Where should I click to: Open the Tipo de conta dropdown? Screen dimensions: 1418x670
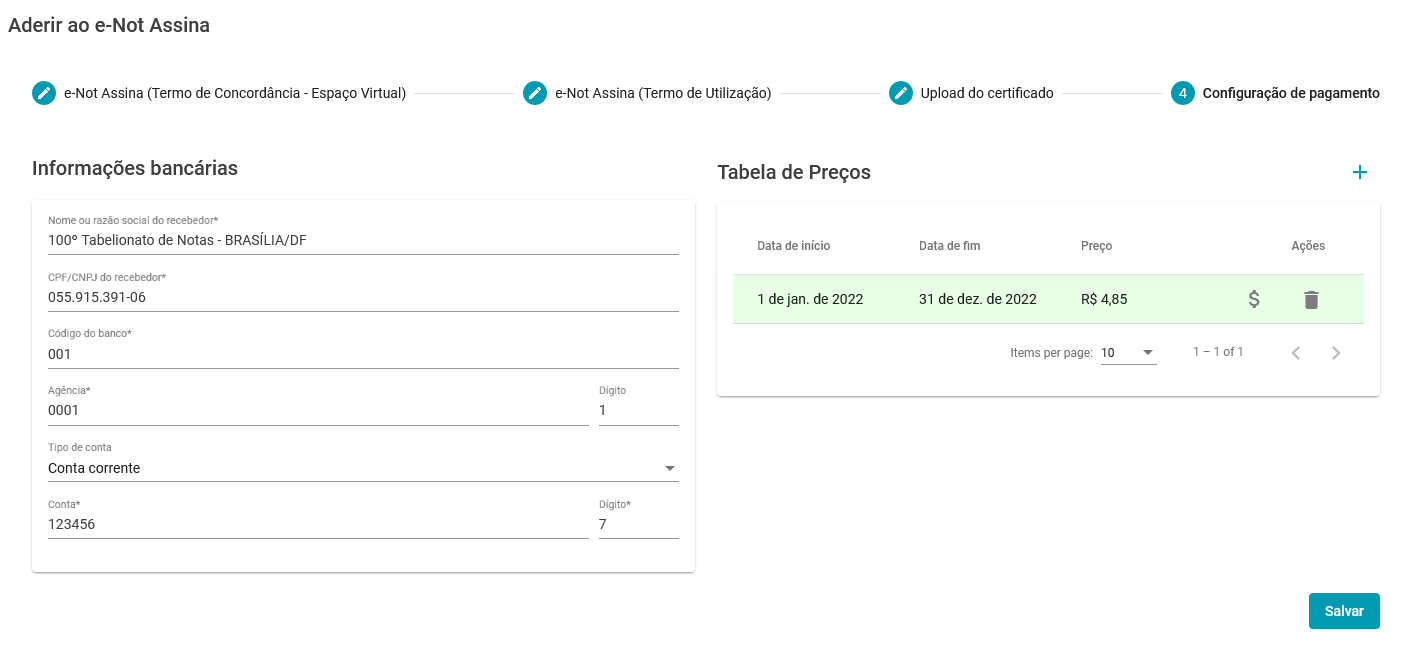[x=363, y=468]
